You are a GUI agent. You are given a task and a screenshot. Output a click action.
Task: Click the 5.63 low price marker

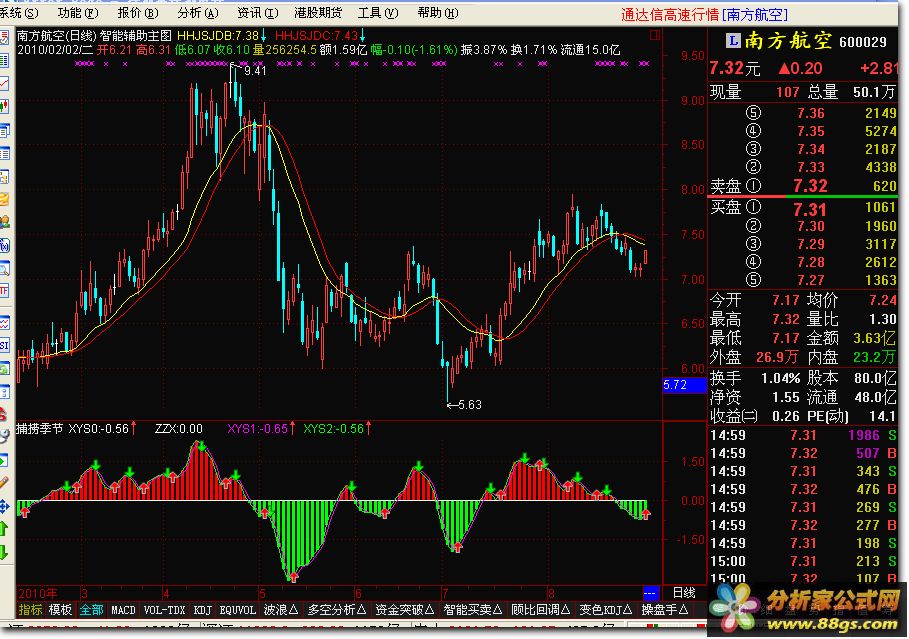470,405
